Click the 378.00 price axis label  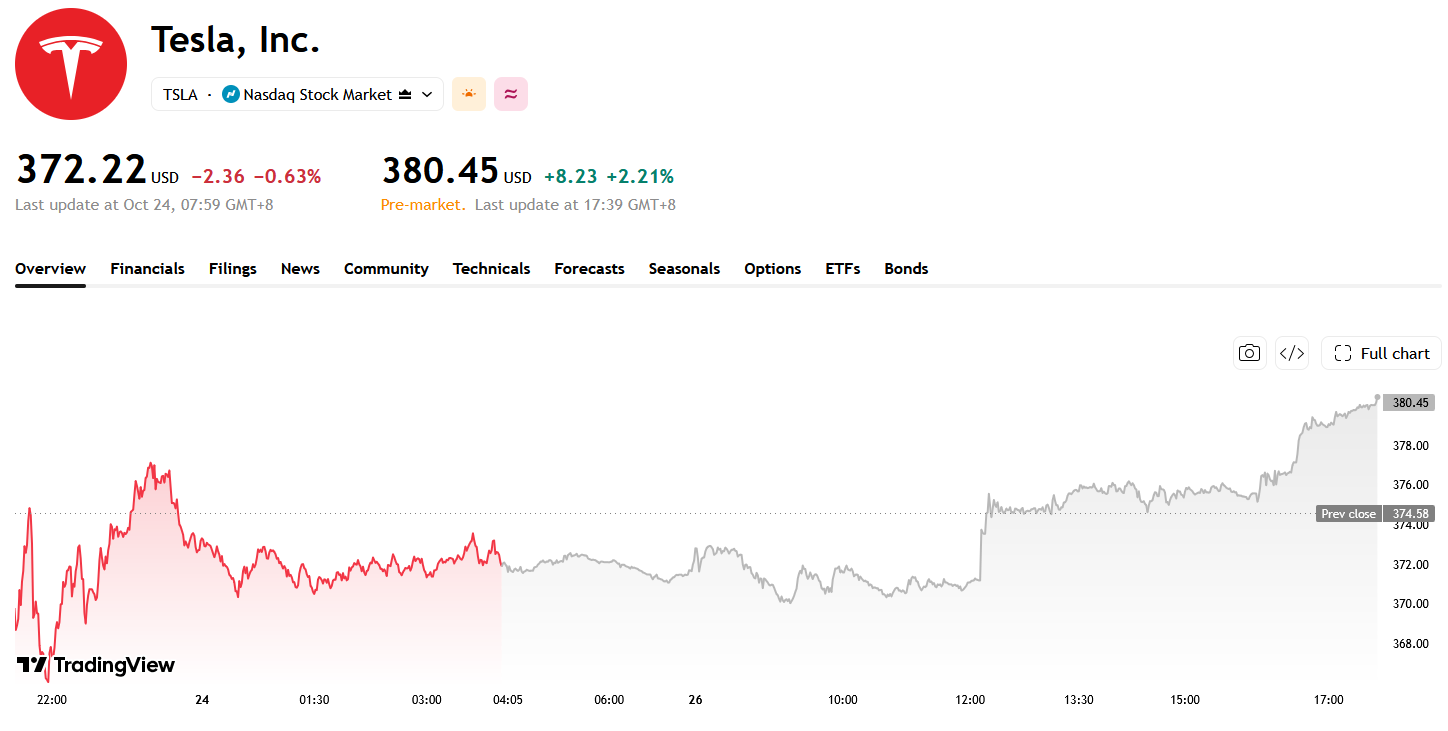point(1411,445)
